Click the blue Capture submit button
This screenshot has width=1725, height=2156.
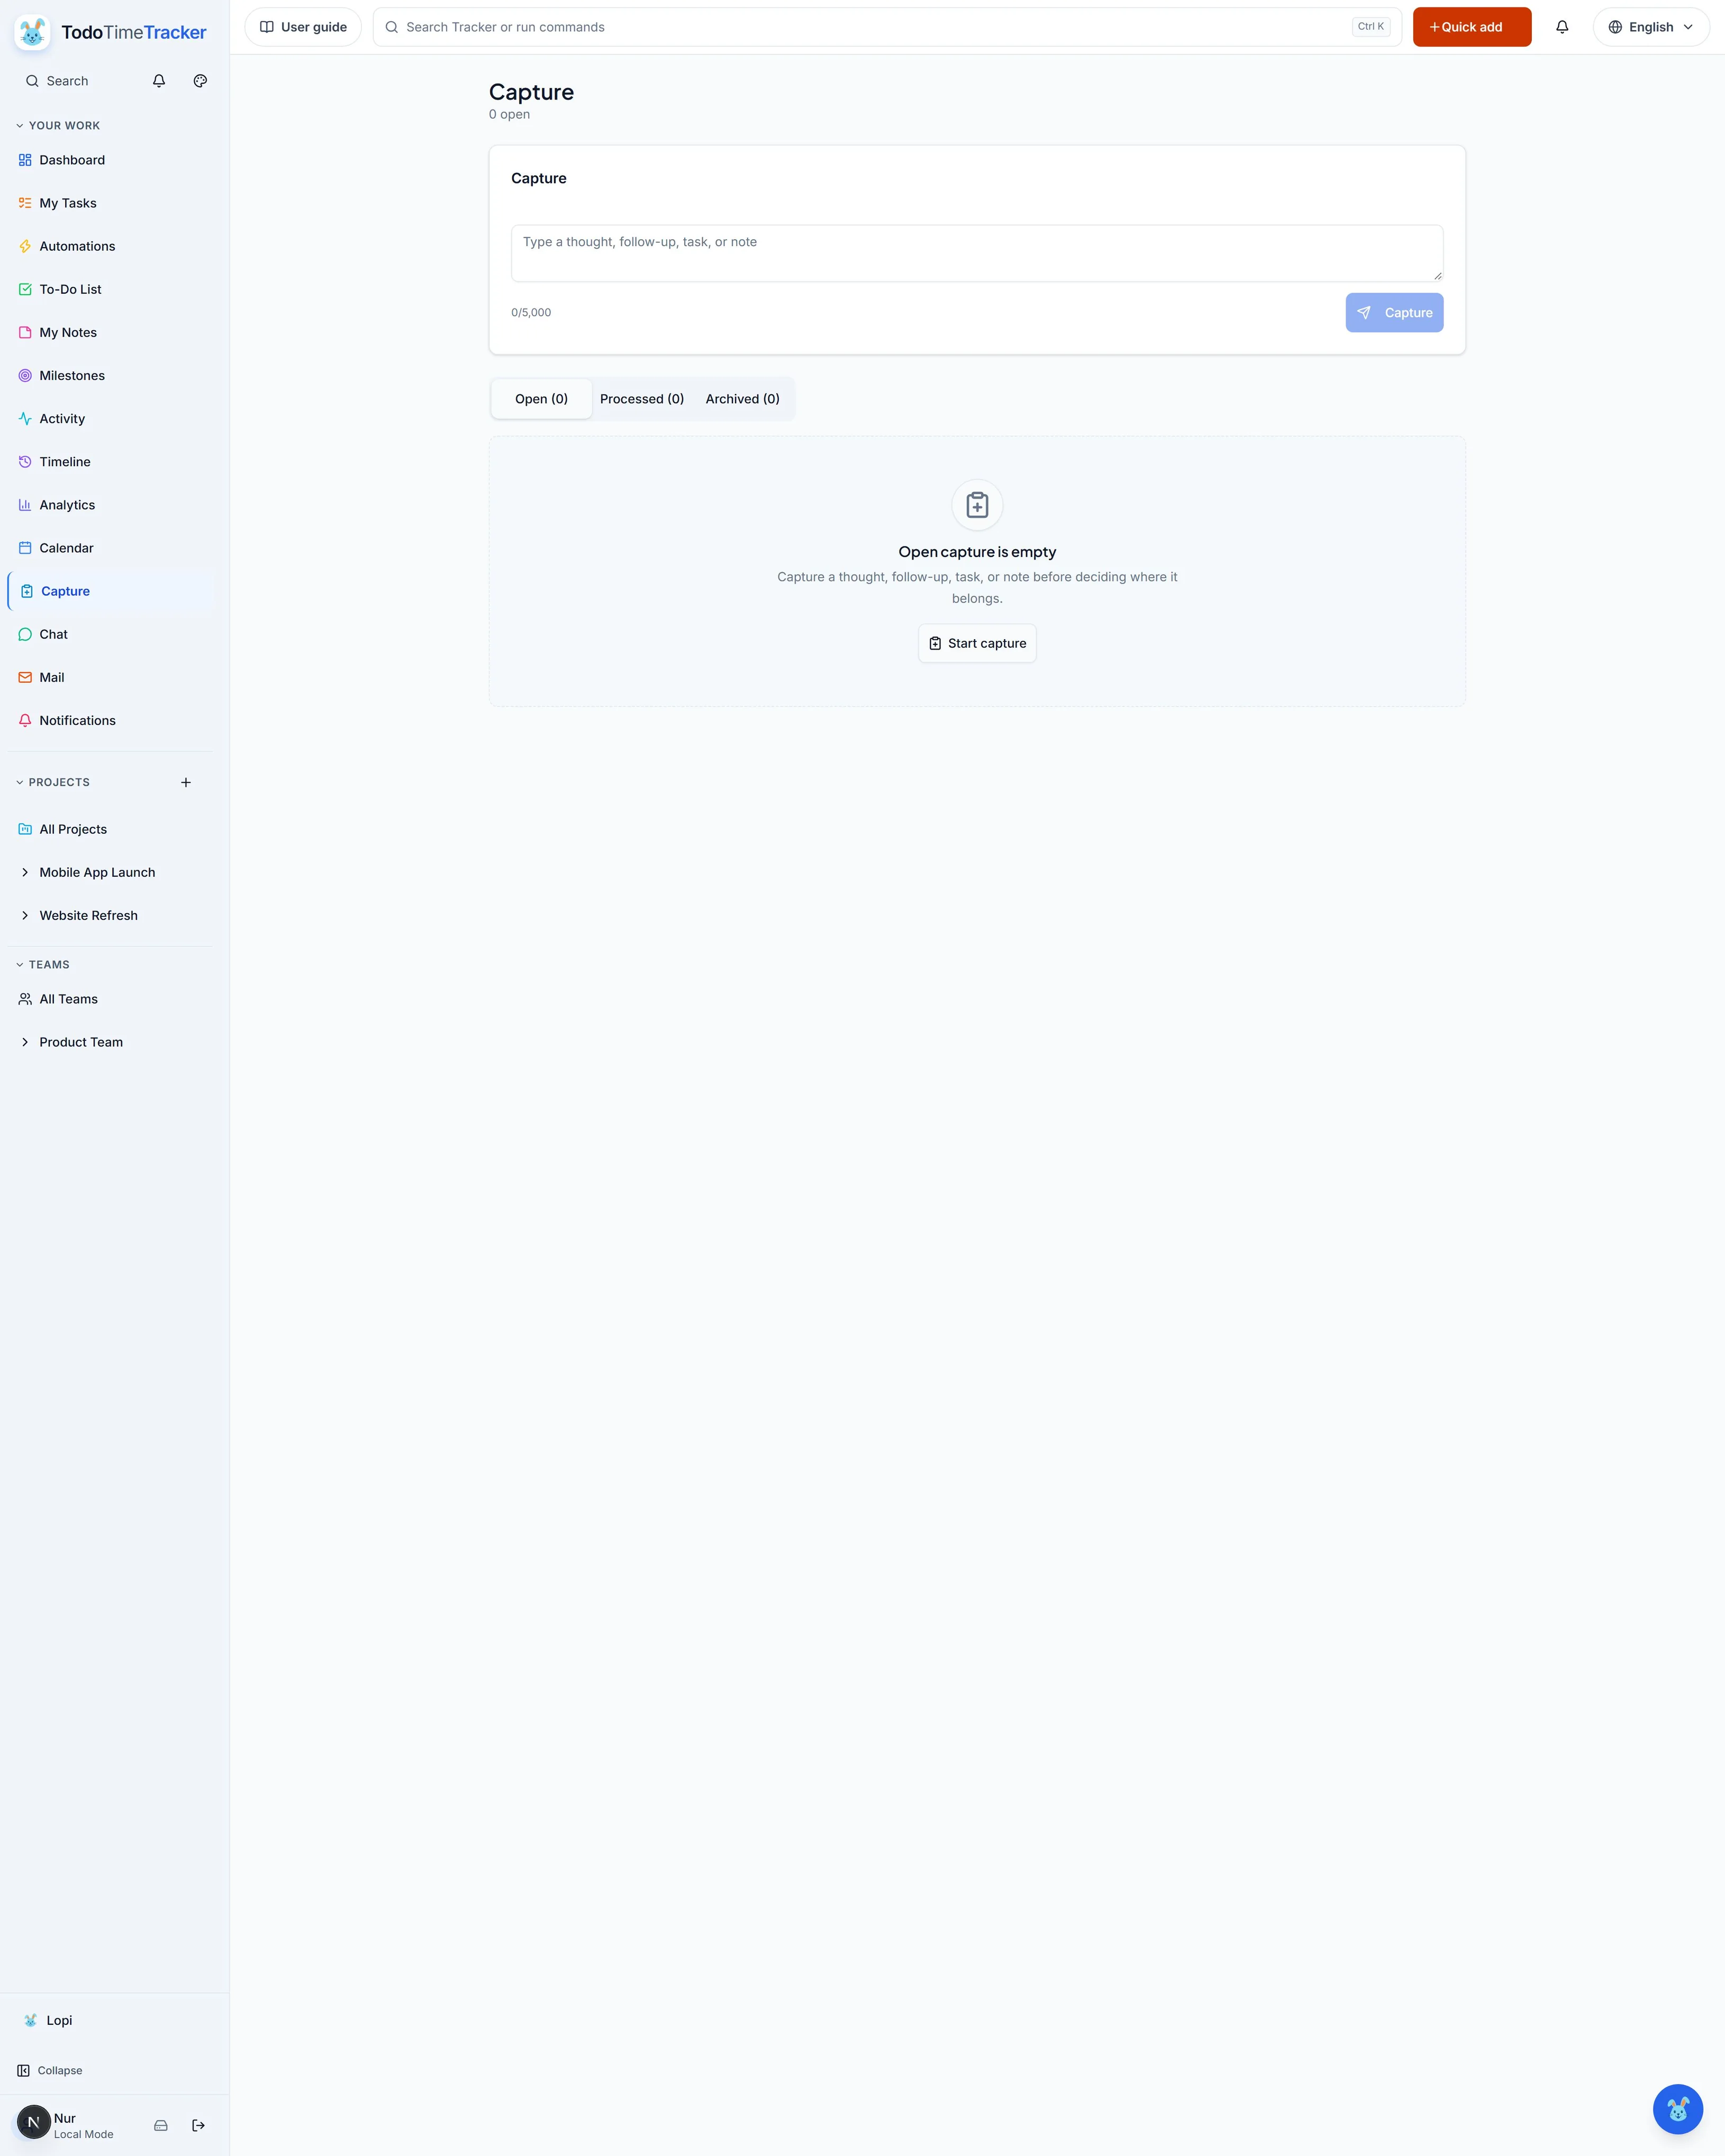pos(1394,313)
